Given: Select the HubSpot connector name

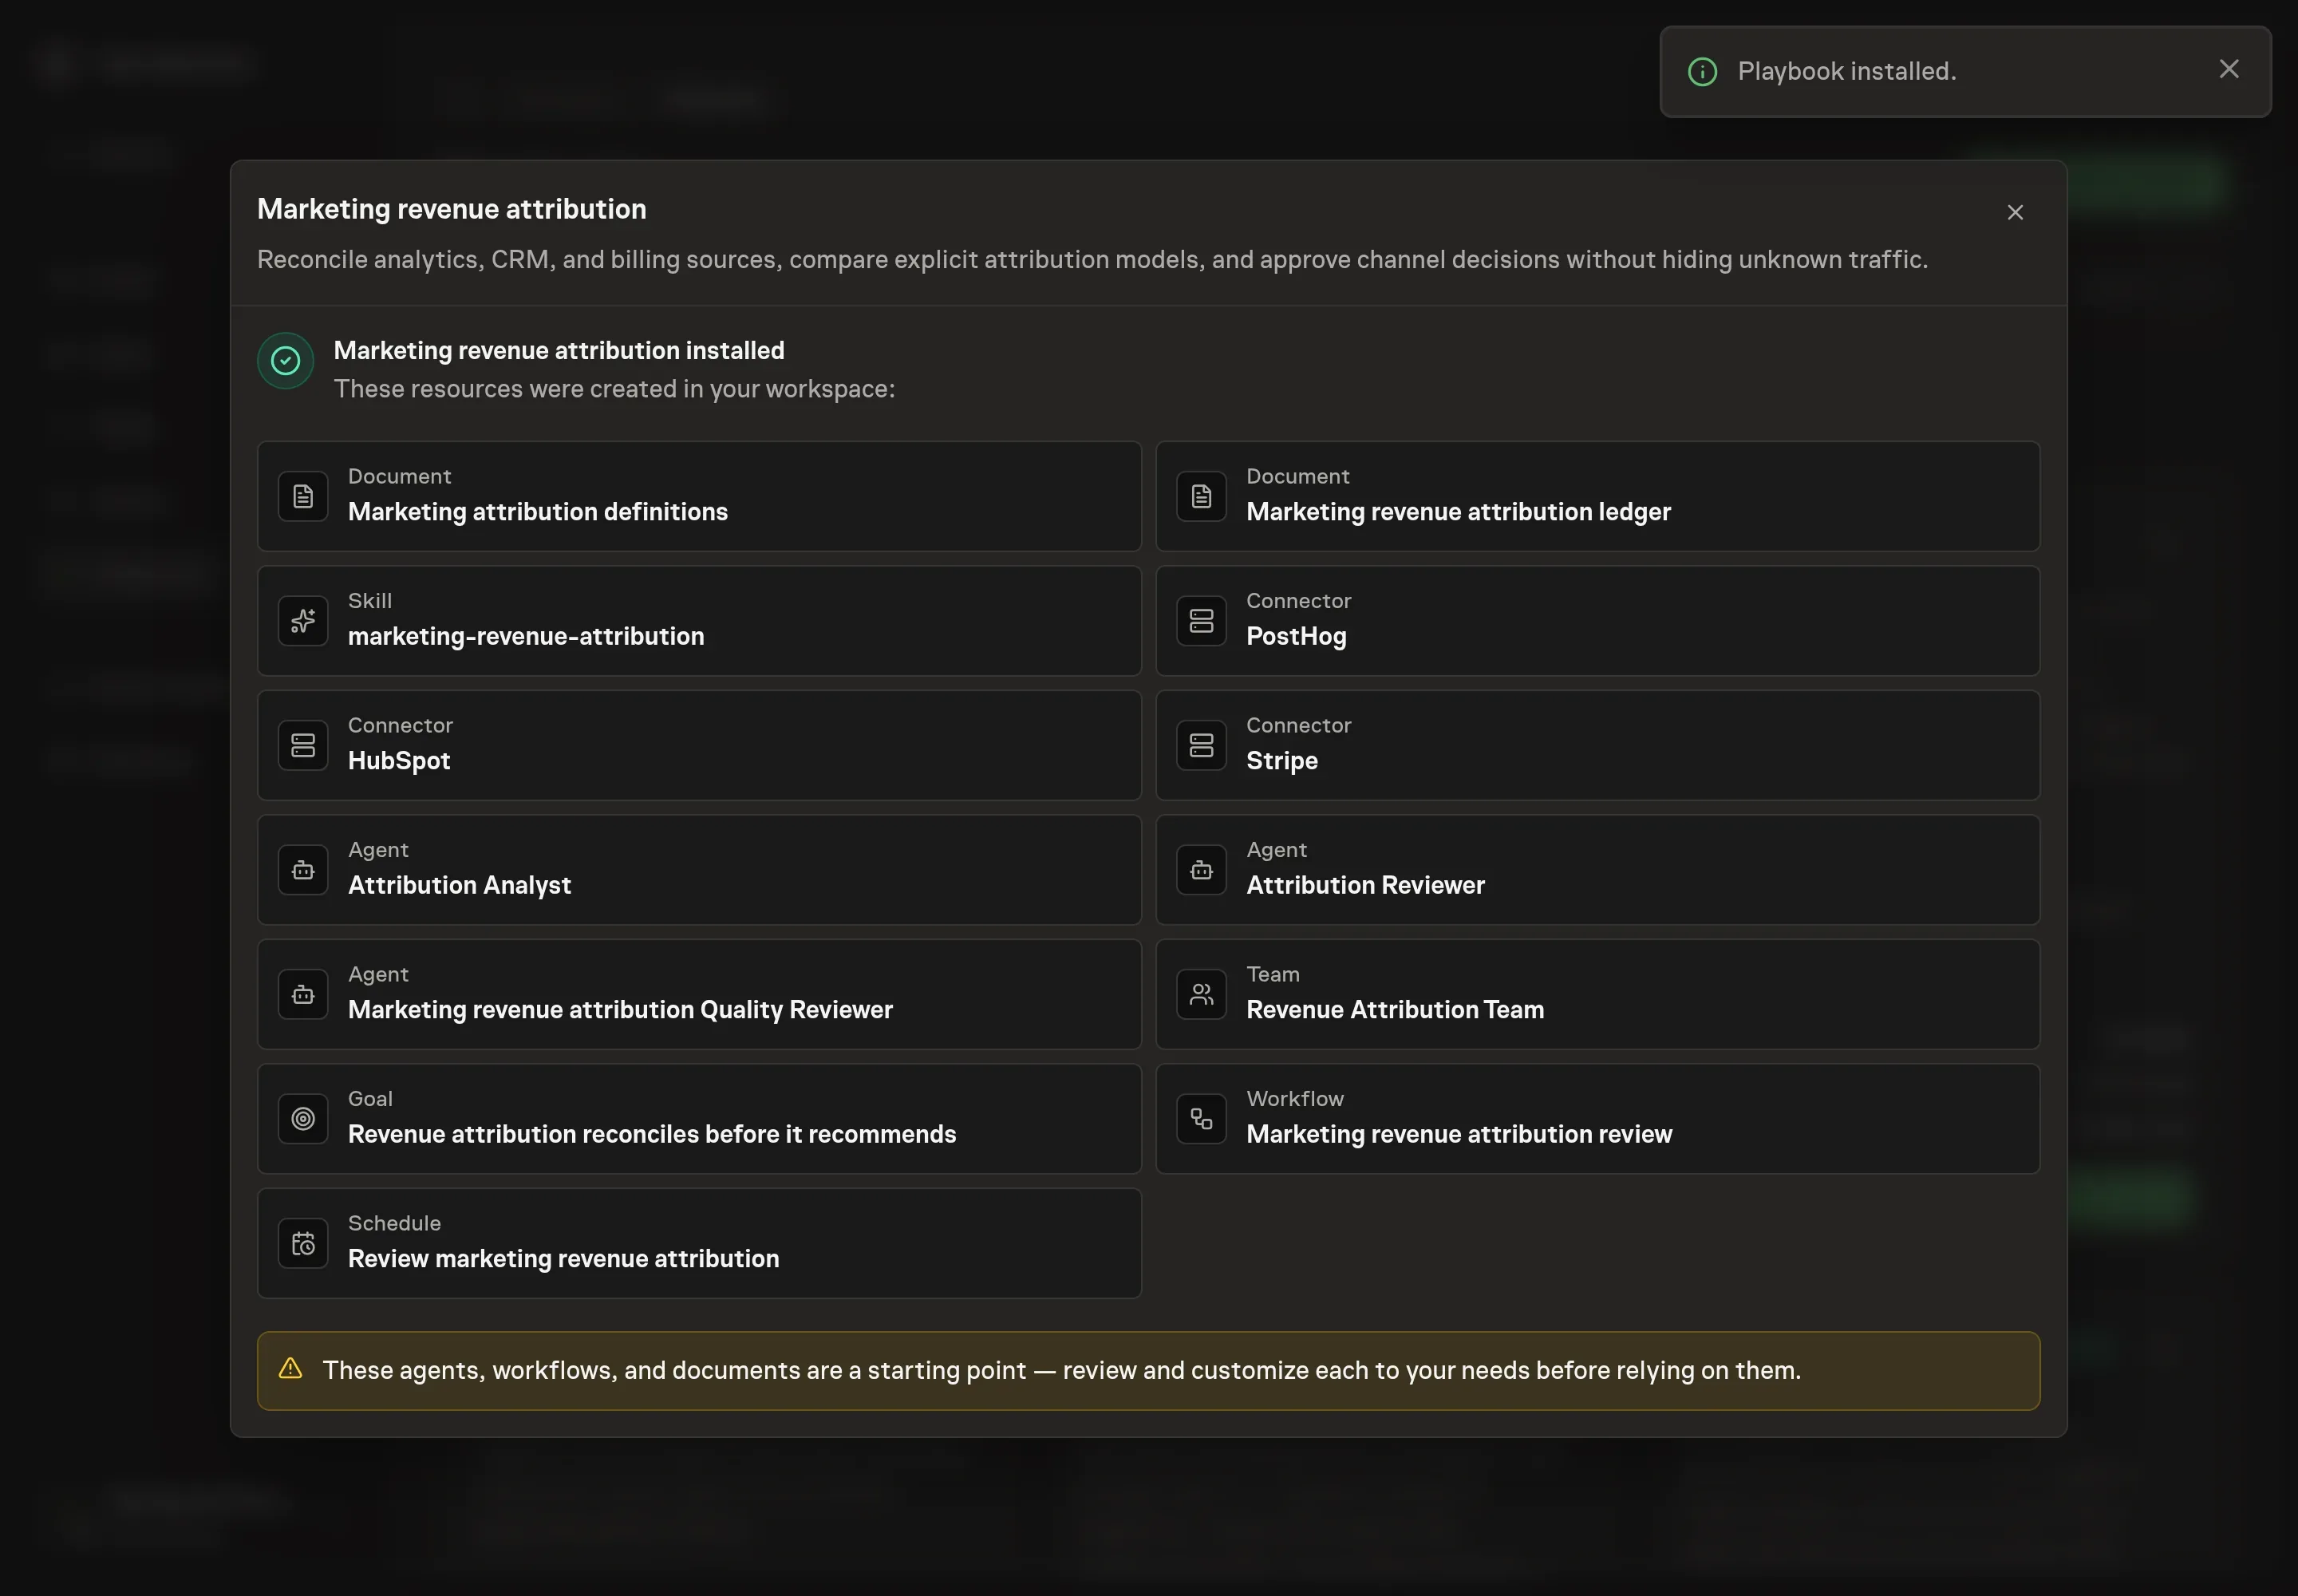Looking at the screenshot, I should (399, 760).
